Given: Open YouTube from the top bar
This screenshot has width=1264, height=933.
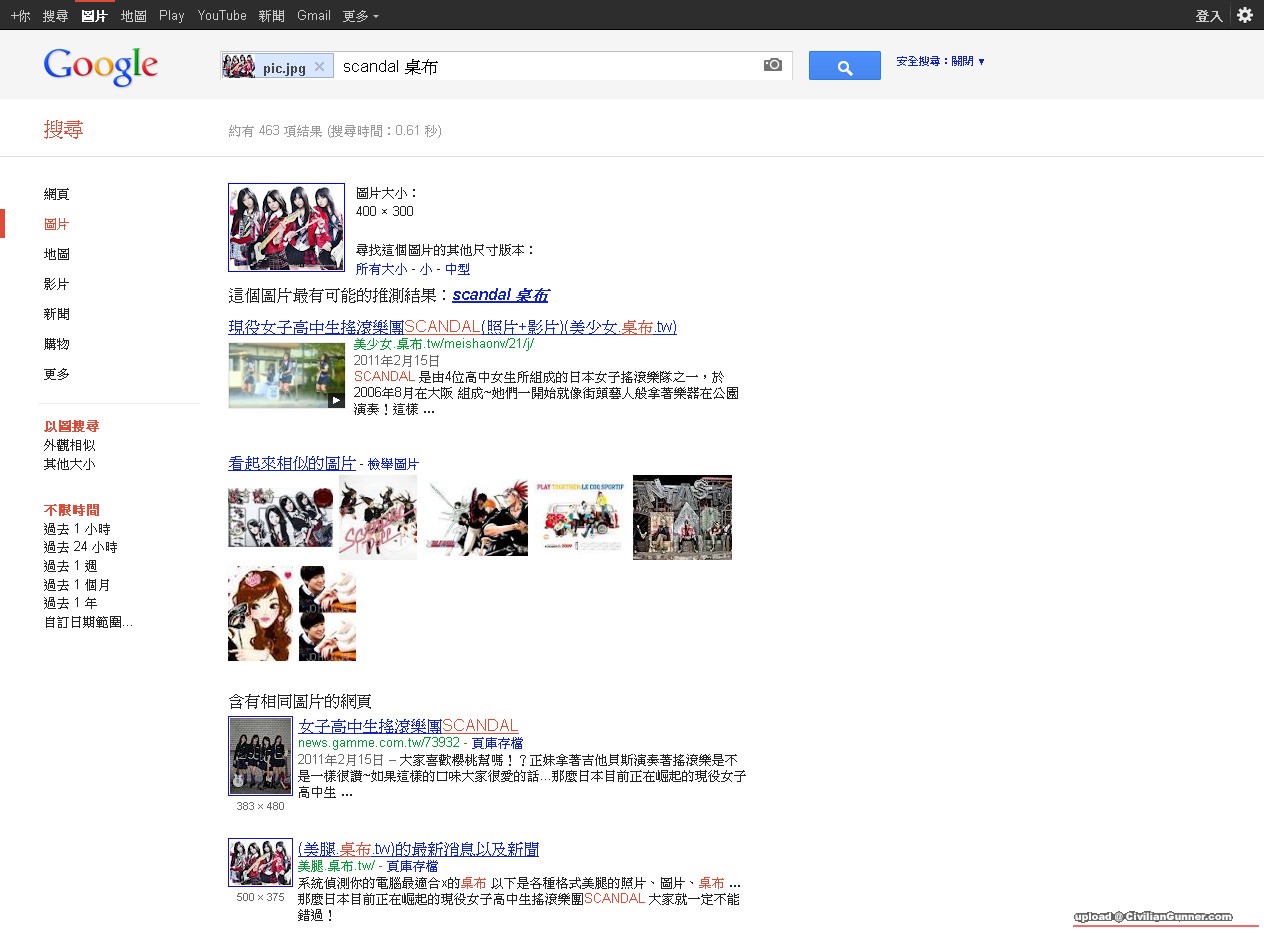Looking at the screenshot, I should [222, 15].
